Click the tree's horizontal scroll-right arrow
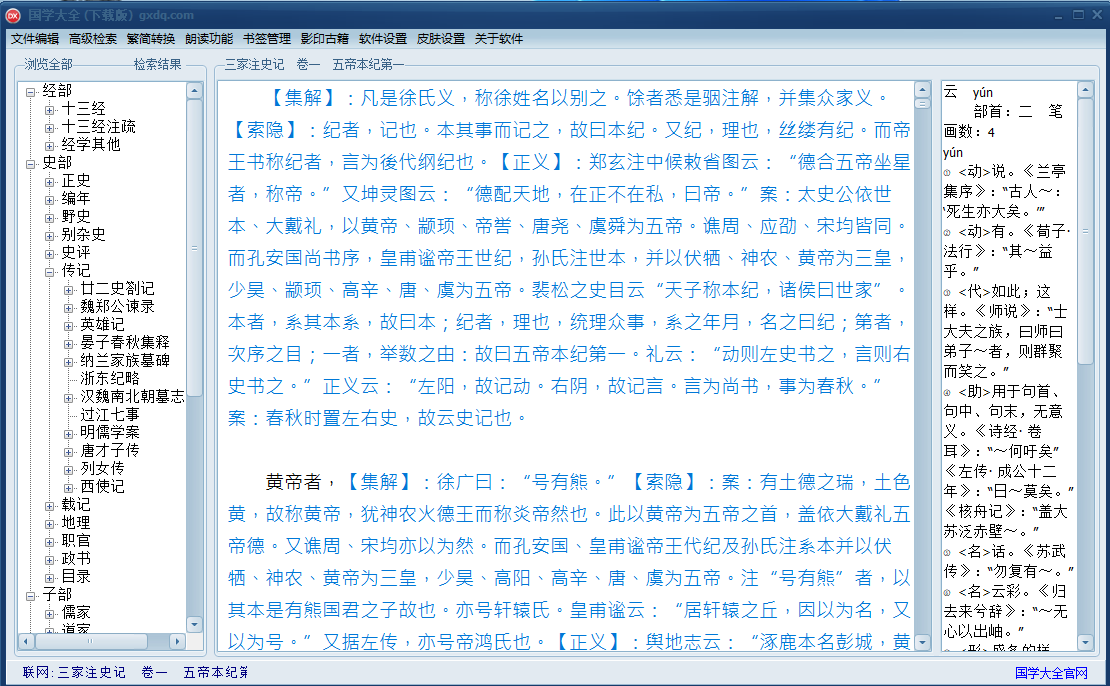1110x686 pixels. pos(178,641)
